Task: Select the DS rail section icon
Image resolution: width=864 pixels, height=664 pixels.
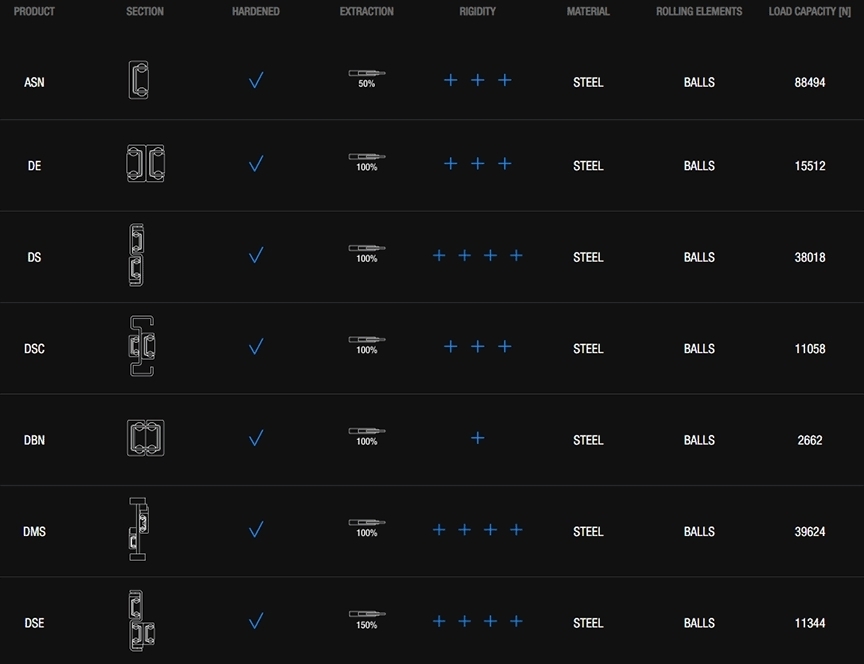Action: [x=136, y=256]
